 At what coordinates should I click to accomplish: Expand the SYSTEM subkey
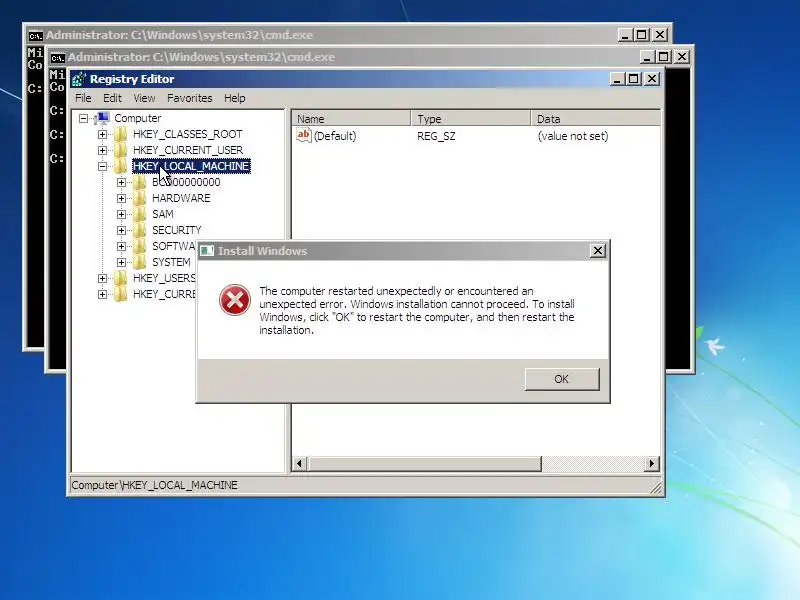click(121, 262)
